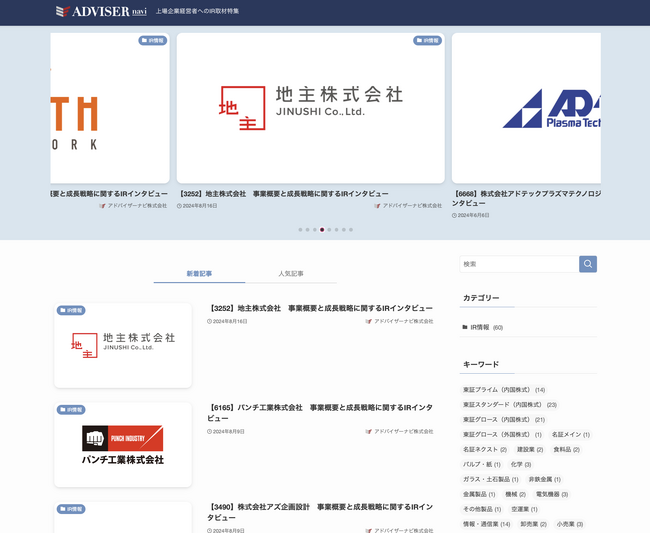Click IR情報 badge on 地主株式会社 list thumbnail

click(71, 311)
